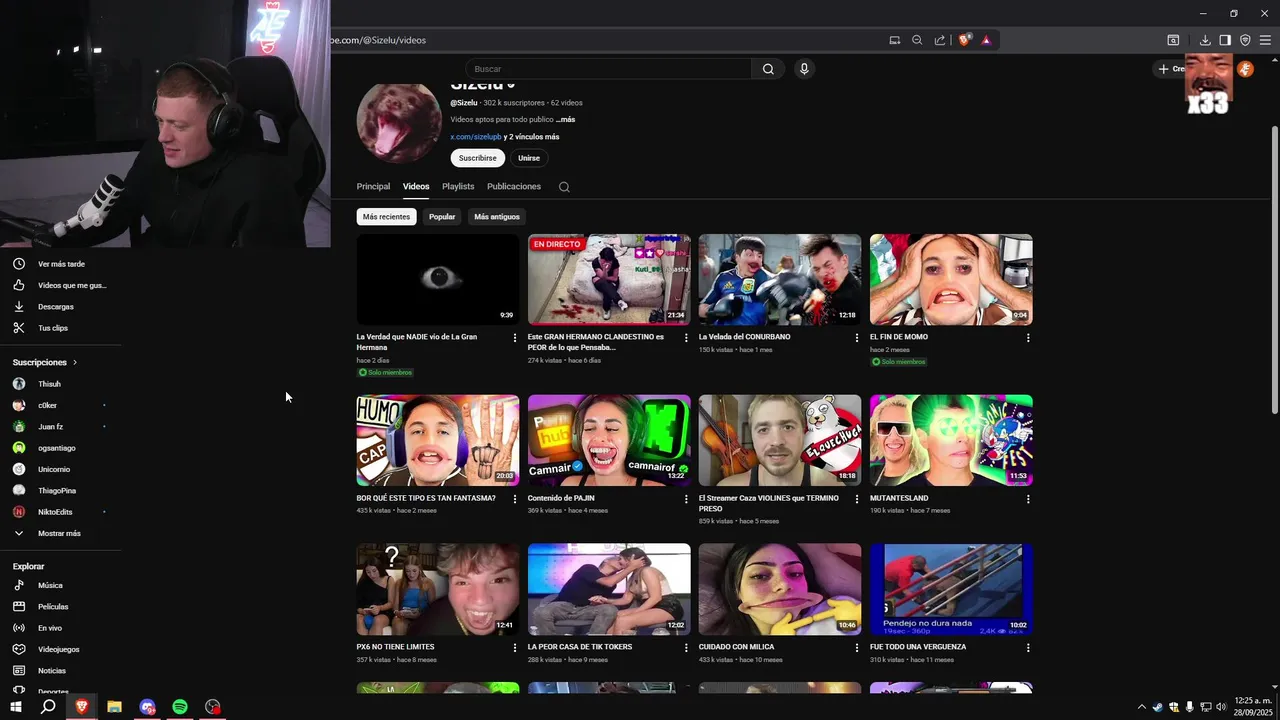
Task: Open browser downloads icon
Action: click(1205, 40)
